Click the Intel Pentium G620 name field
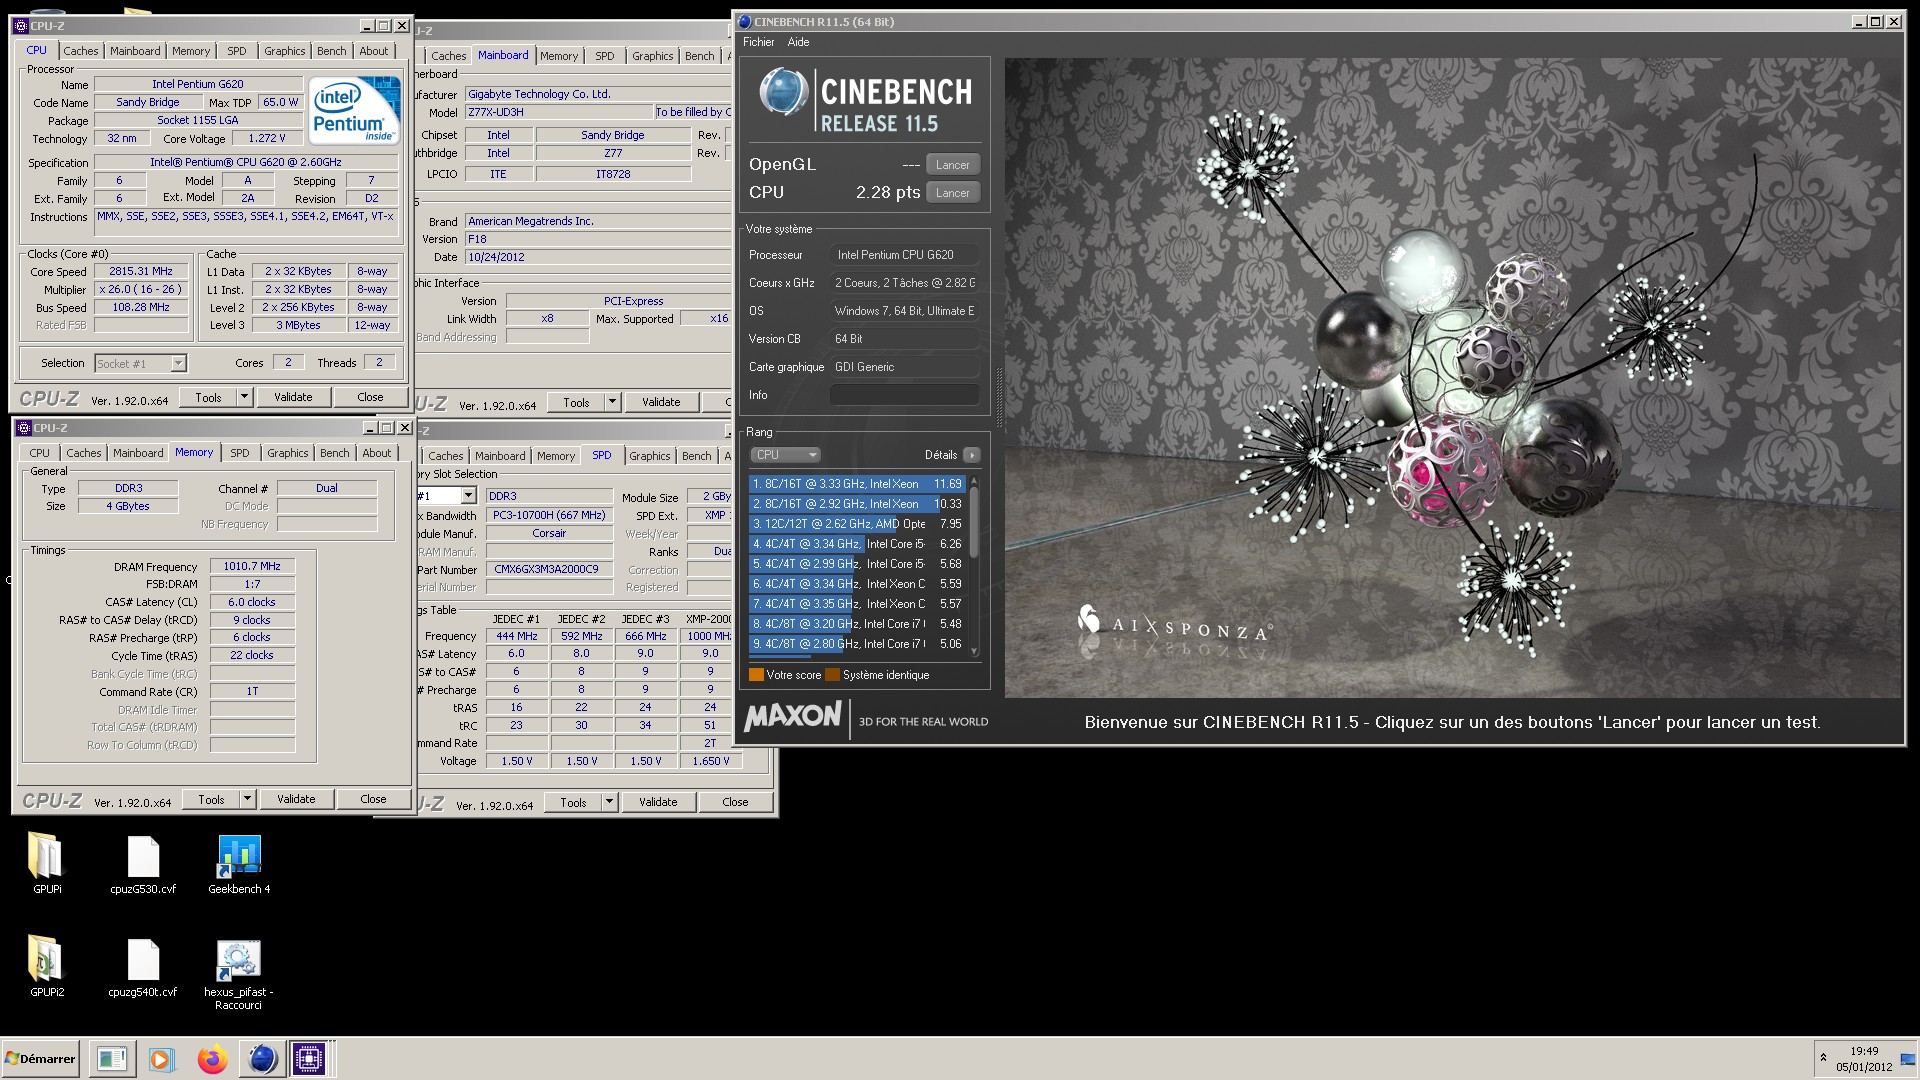1920x1080 pixels. 198,84
